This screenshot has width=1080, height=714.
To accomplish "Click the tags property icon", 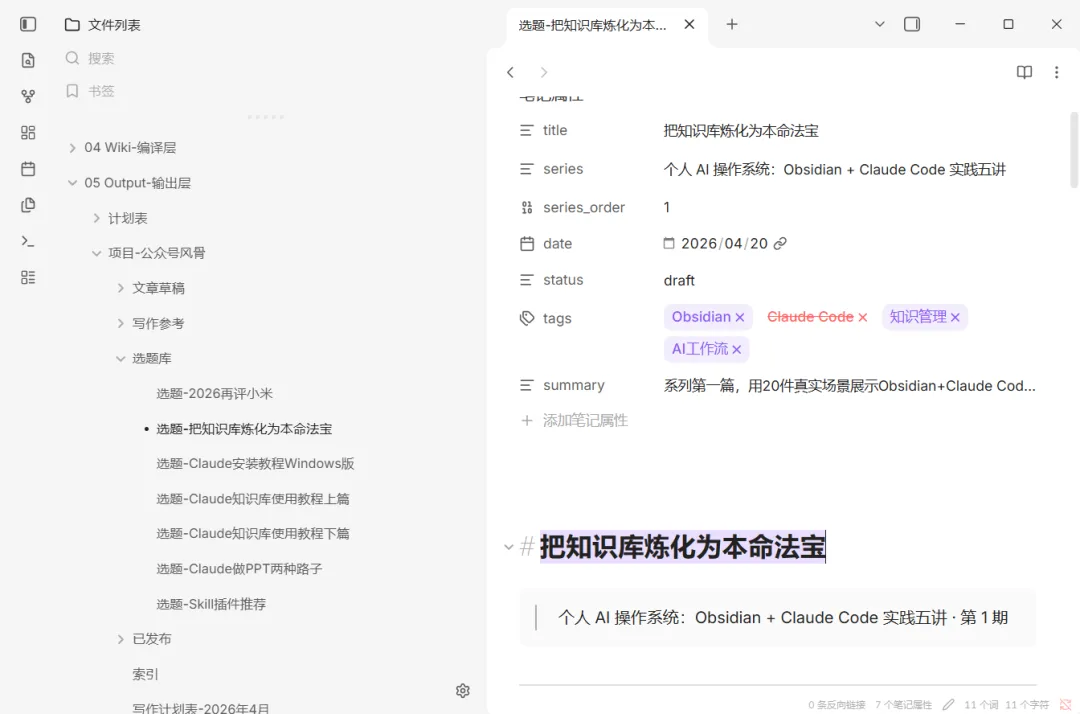I will pyautogui.click(x=527, y=318).
